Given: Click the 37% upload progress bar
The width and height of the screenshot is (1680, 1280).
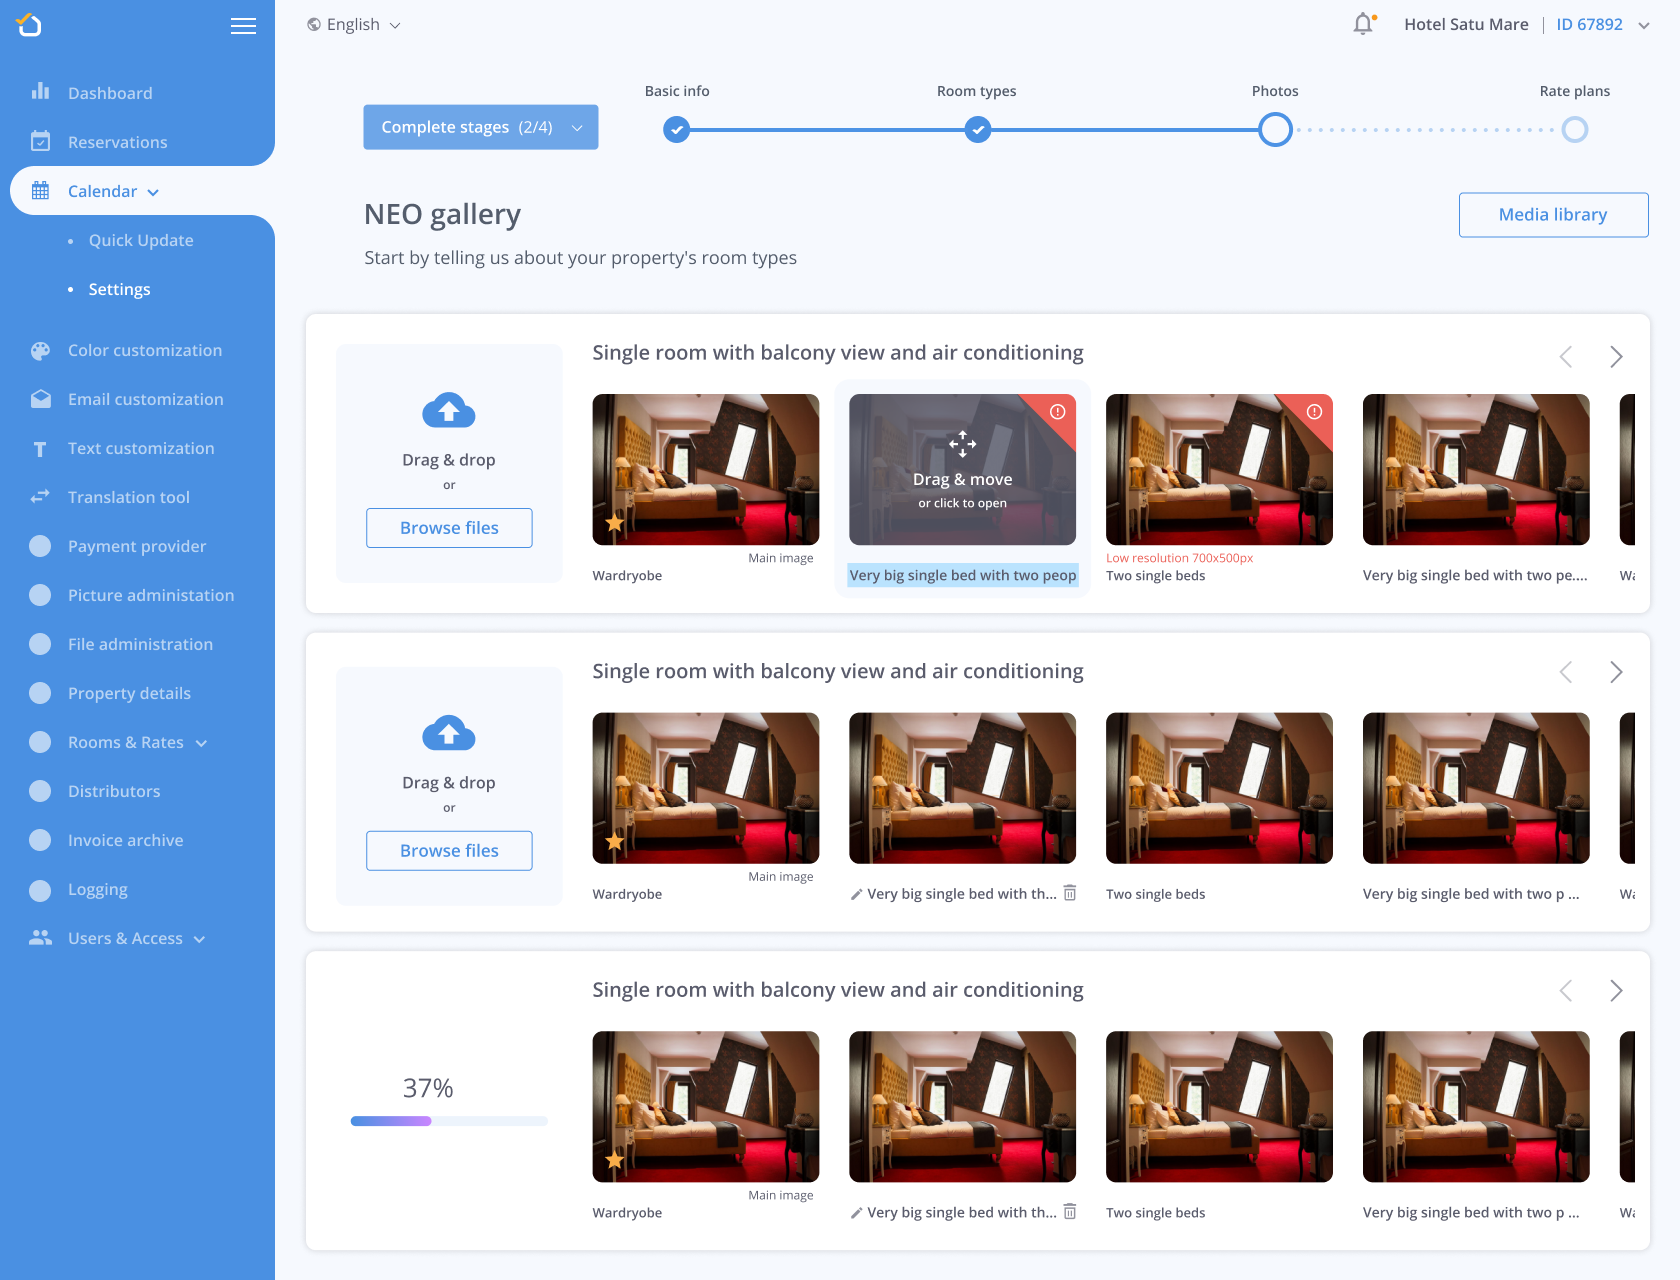Looking at the screenshot, I should [x=449, y=1121].
